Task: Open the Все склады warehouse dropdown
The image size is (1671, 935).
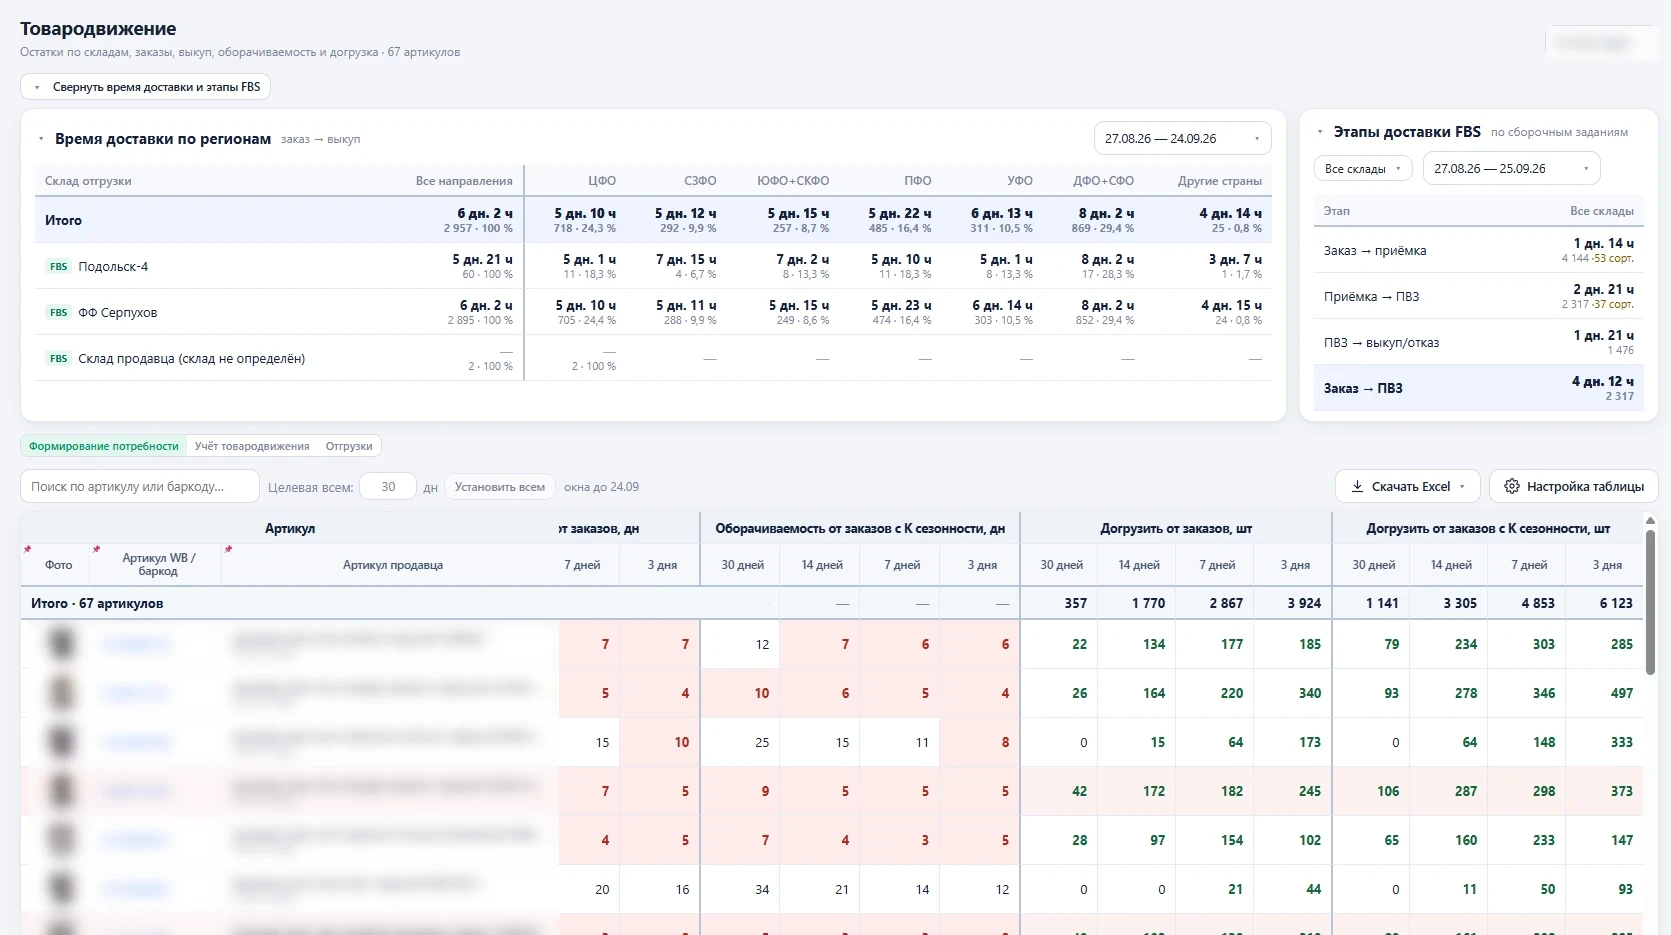Action: point(1362,169)
